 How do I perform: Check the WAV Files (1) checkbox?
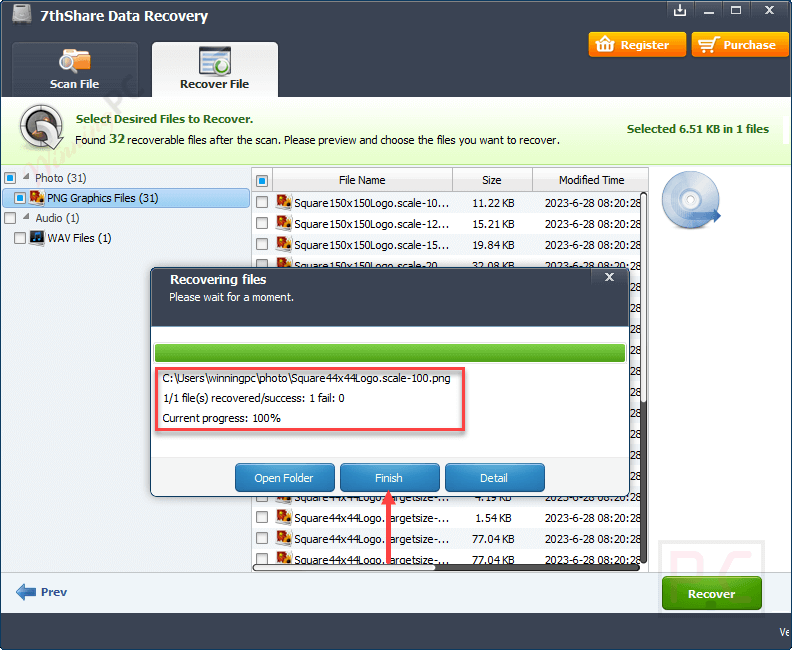pyautogui.click(x=20, y=238)
